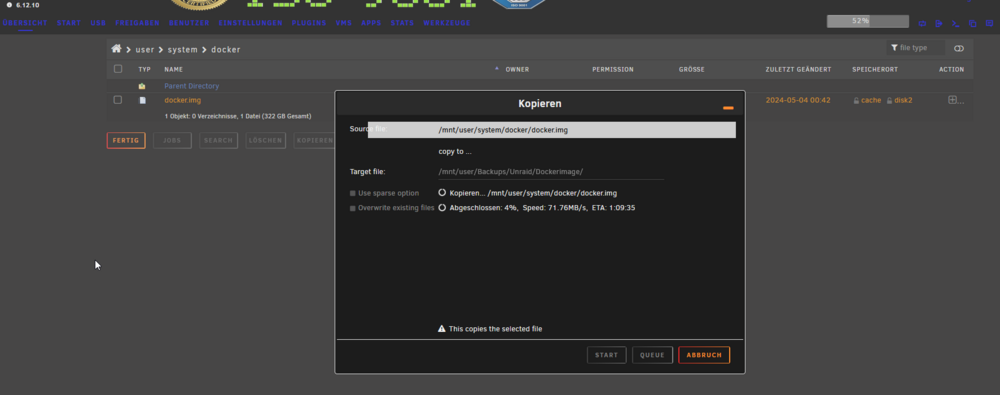The height and width of the screenshot is (395, 1000).
Task: Open the copy-windows icon in header
Action: coord(973,23)
